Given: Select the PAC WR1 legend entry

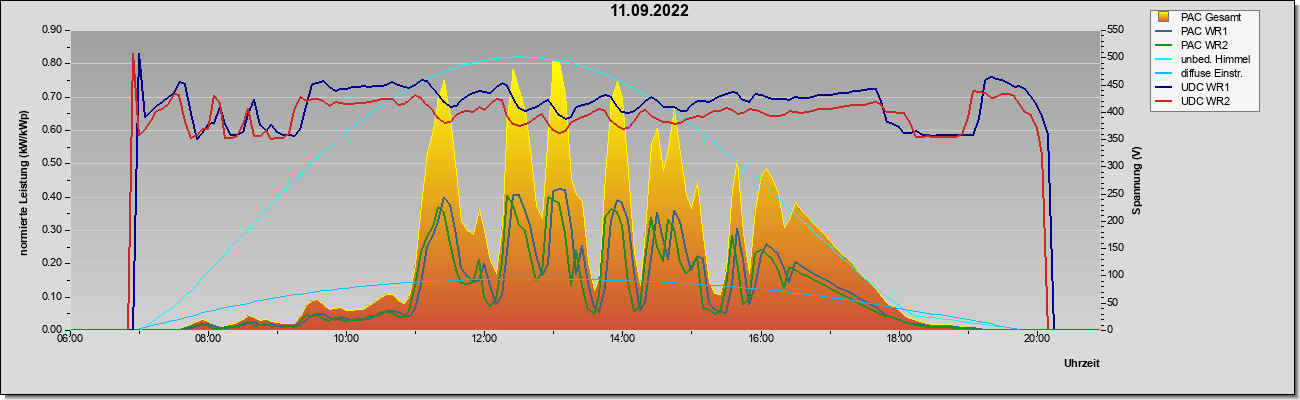Looking at the screenshot, I should (1204, 31).
